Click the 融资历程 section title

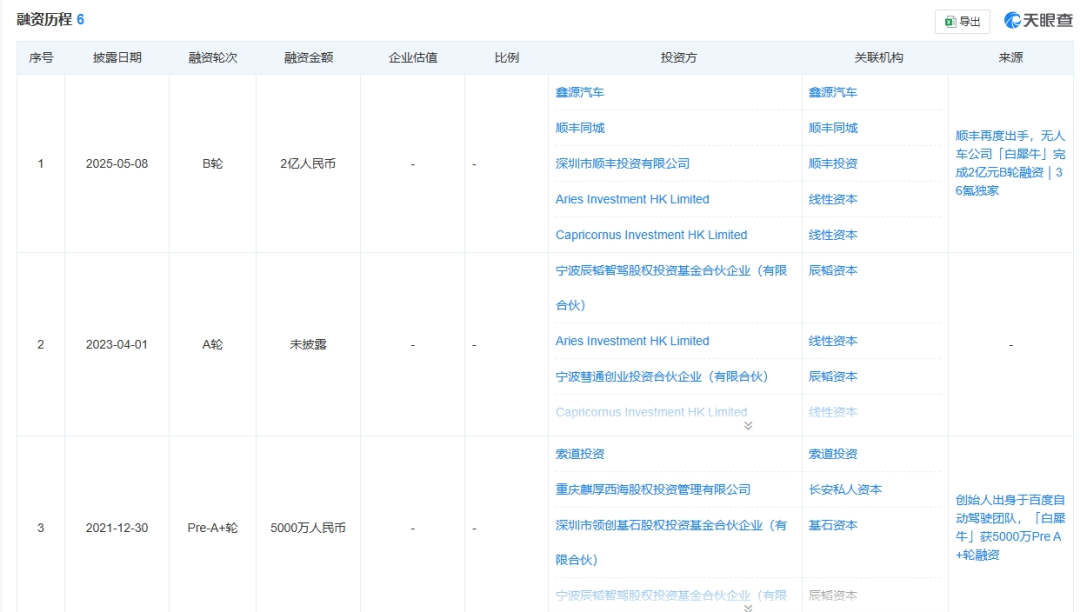[44, 19]
